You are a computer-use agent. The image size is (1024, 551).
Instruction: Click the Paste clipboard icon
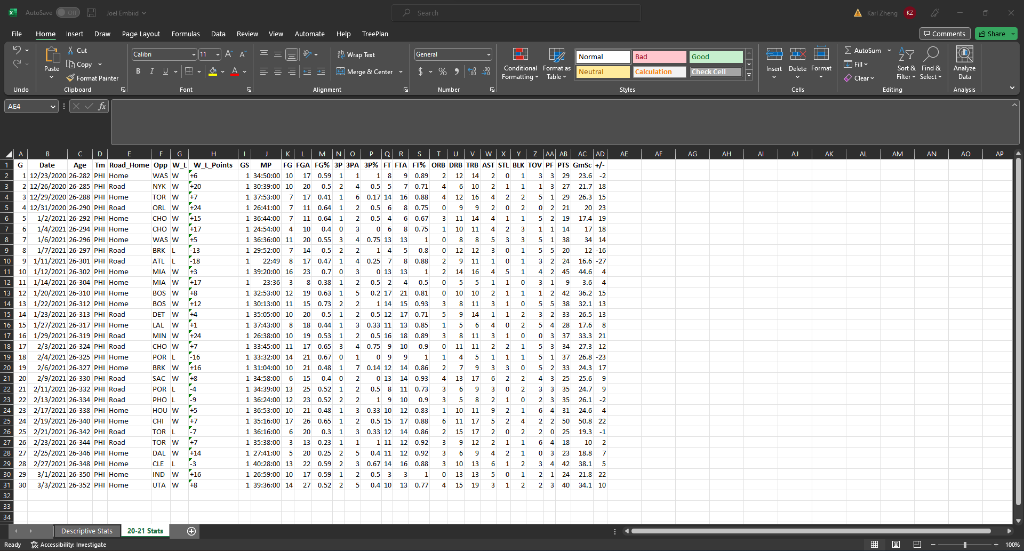click(52, 56)
